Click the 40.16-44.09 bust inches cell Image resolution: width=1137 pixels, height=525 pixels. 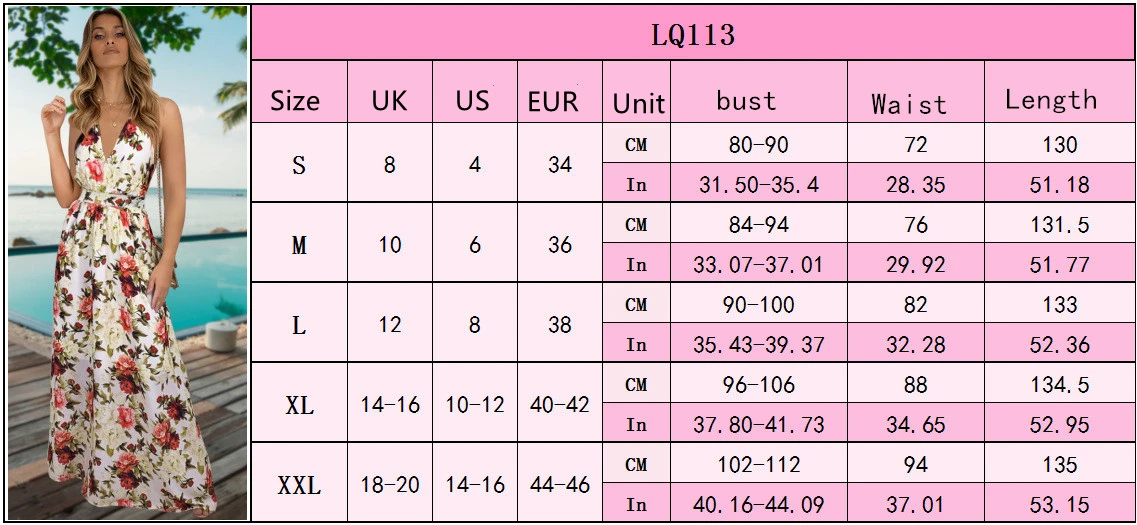coord(758,505)
